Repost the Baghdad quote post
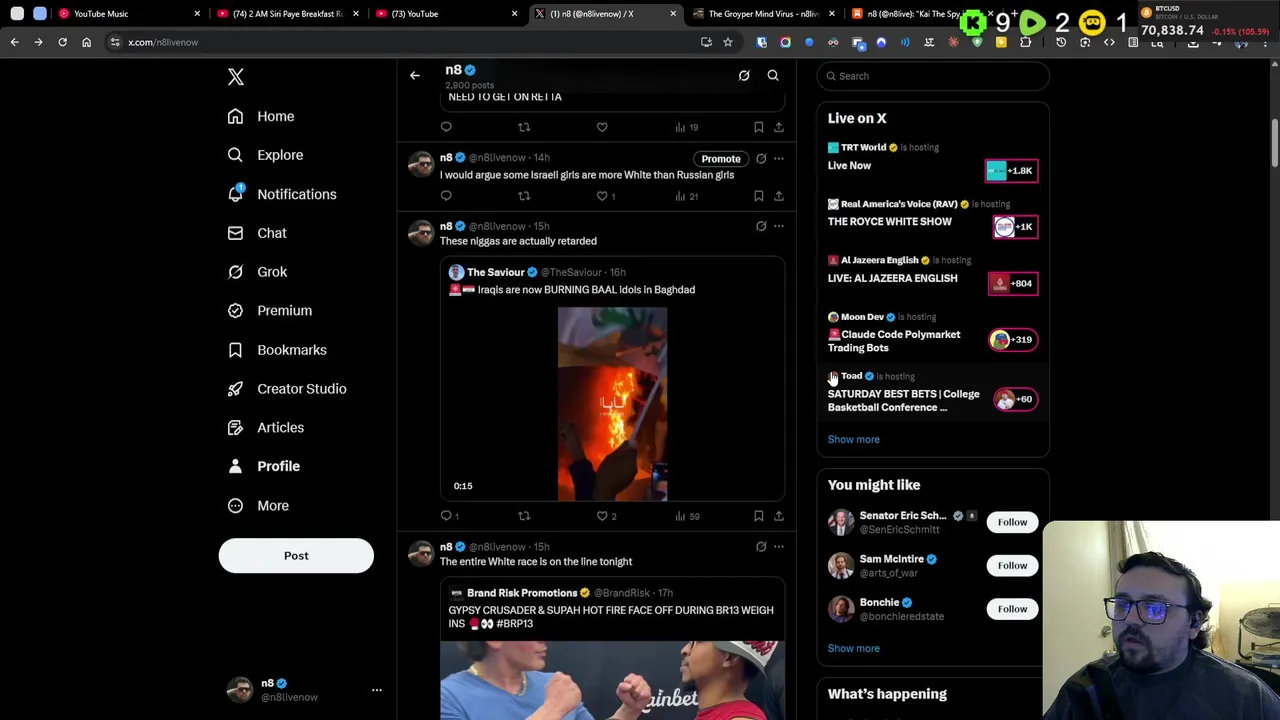The image size is (1280, 720). pos(524,516)
